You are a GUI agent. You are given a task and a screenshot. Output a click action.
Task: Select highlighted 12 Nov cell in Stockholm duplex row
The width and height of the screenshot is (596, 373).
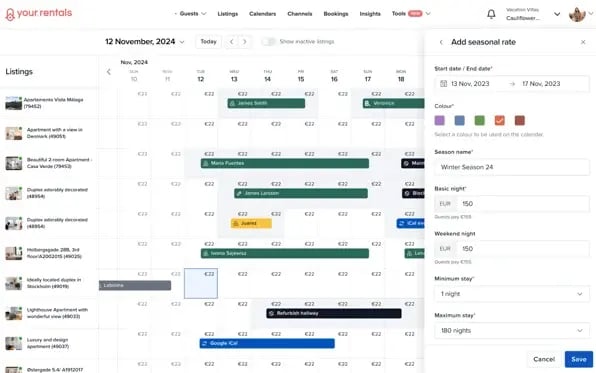pos(201,284)
